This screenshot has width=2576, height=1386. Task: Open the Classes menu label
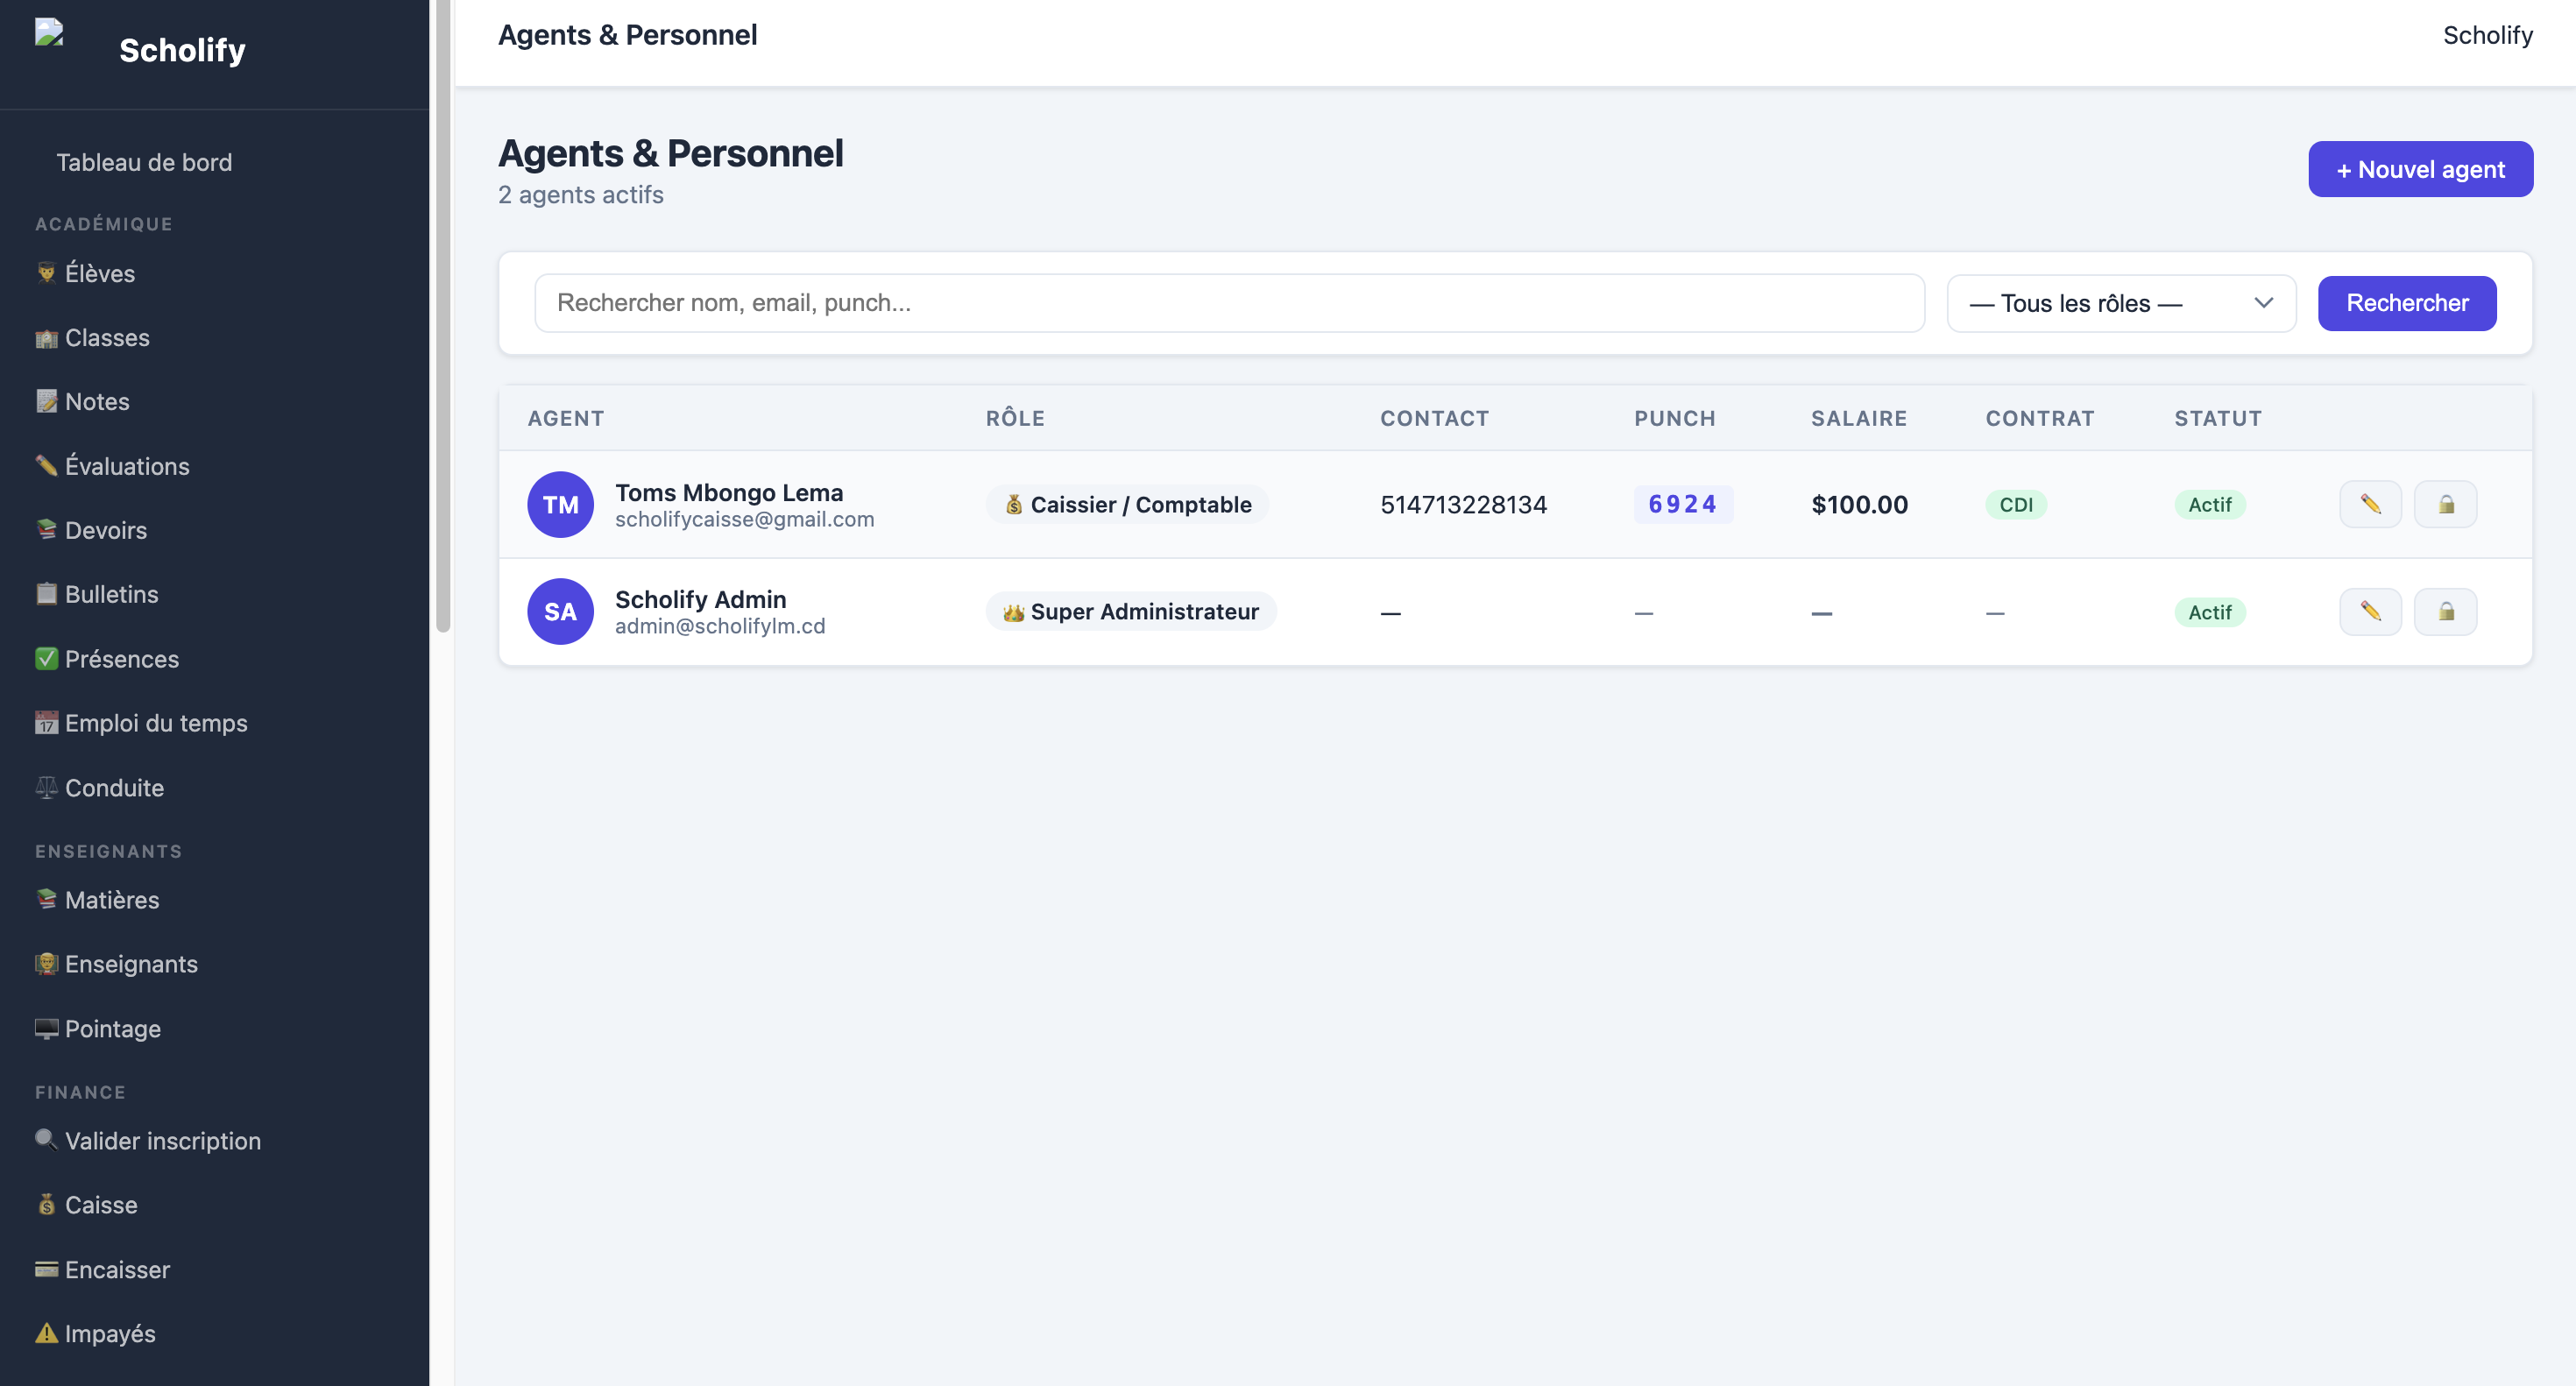pyautogui.click(x=107, y=338)
